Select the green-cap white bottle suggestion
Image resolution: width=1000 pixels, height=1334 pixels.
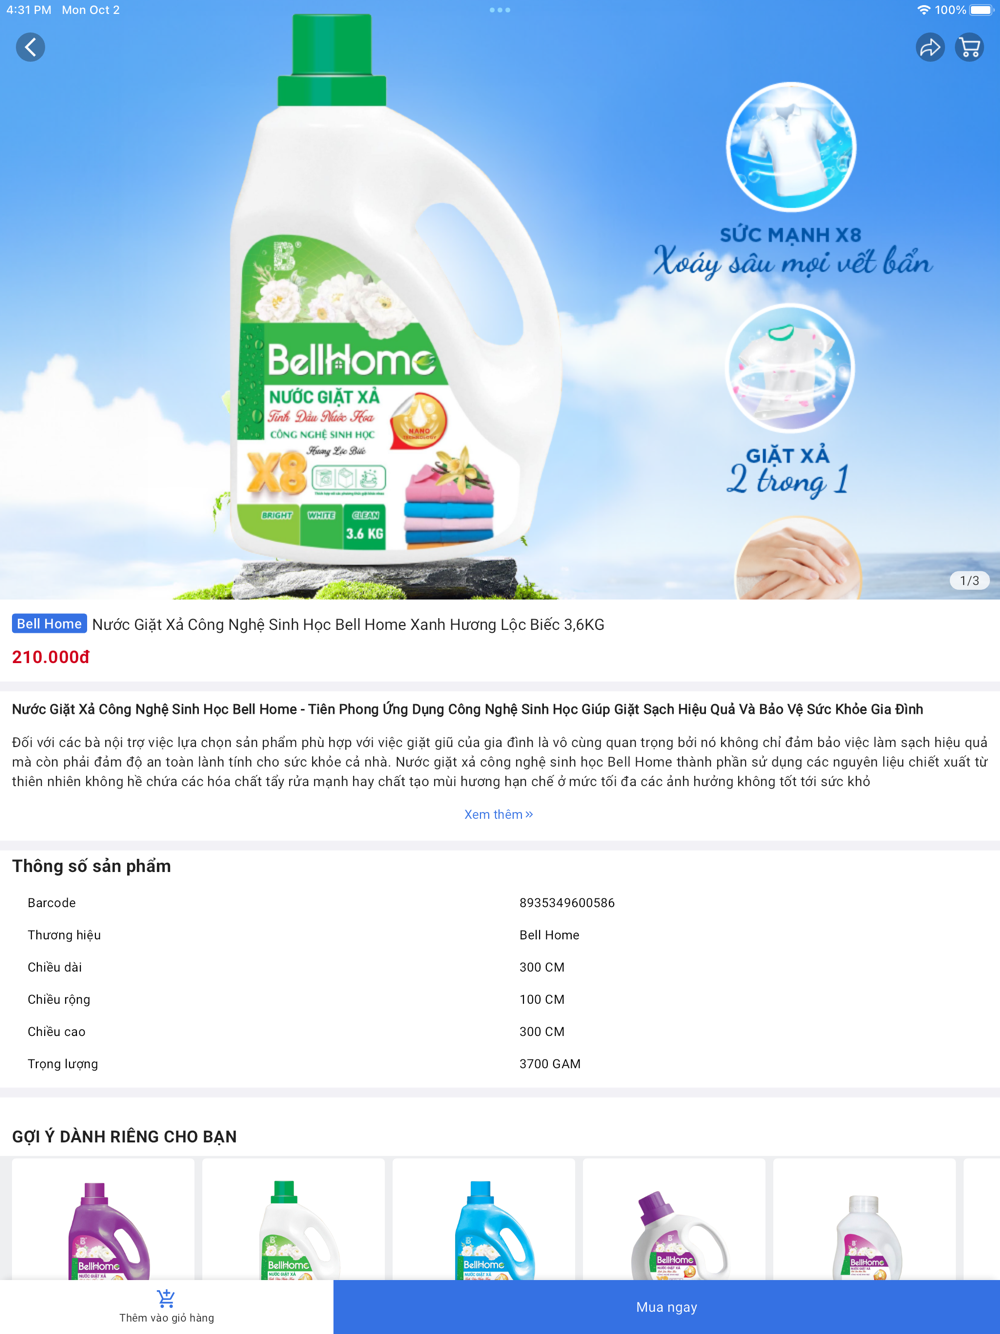(294, 1220)
